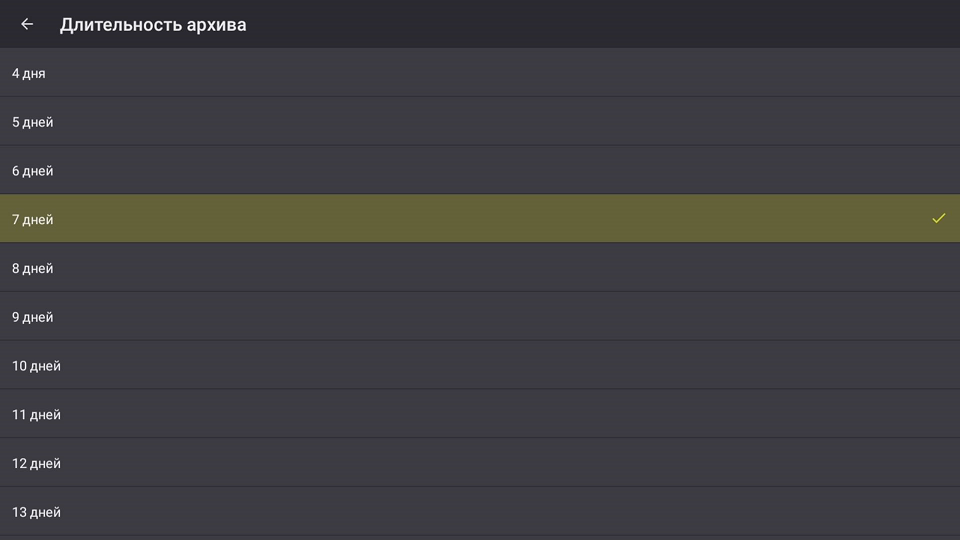960x540 pixels.
Task: Tap the "13 дней" option
Action: [480, 512]
